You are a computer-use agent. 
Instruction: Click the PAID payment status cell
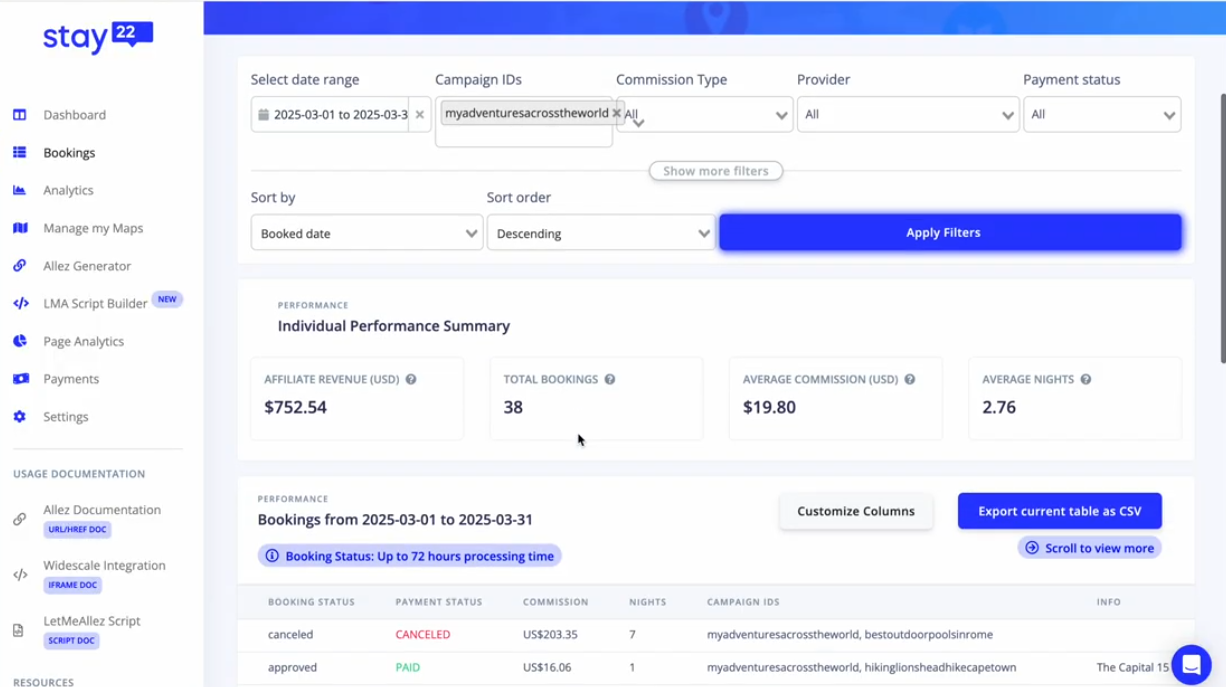click(408, 667)
